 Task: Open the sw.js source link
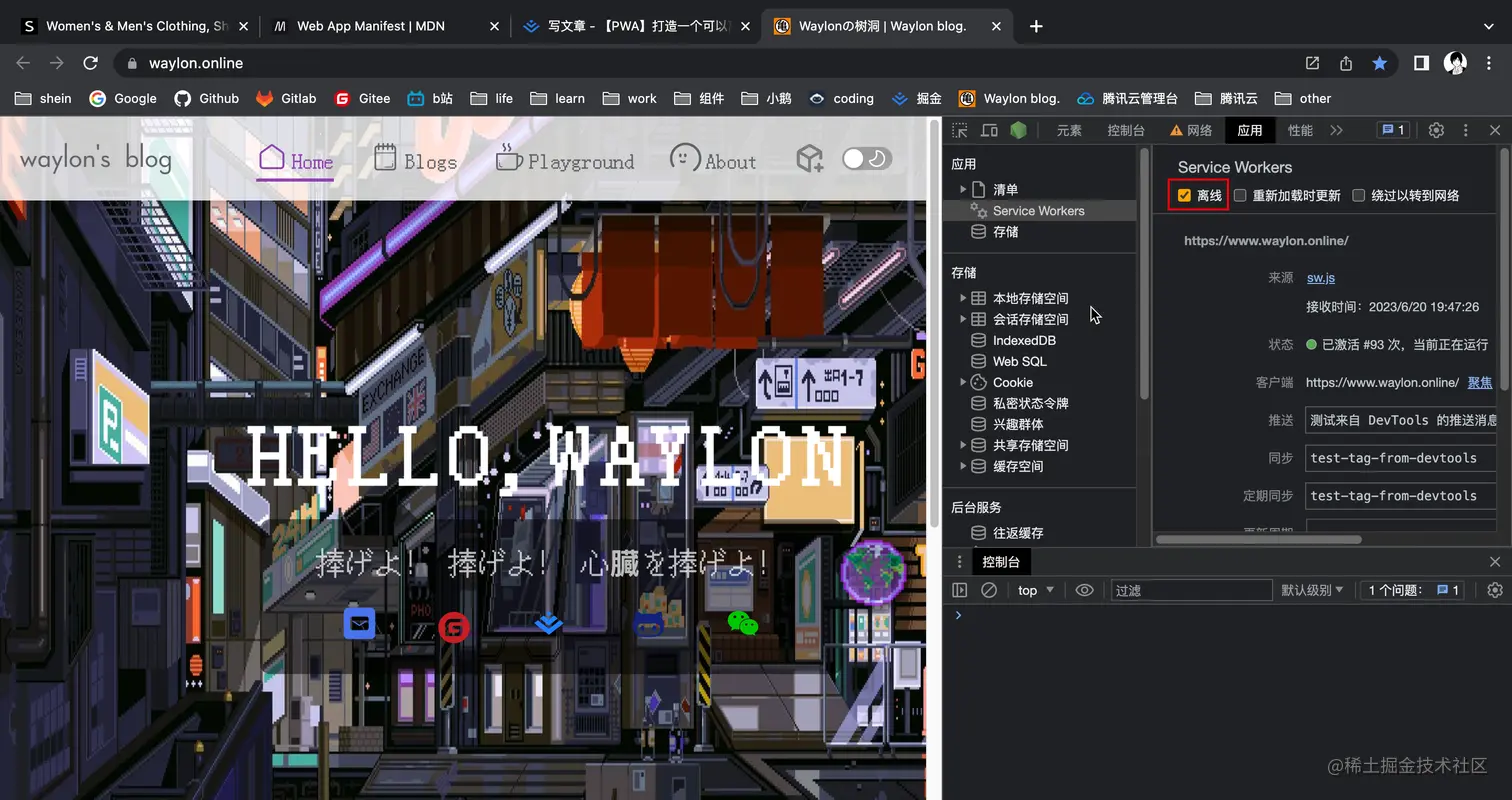tap(1321, 277)
